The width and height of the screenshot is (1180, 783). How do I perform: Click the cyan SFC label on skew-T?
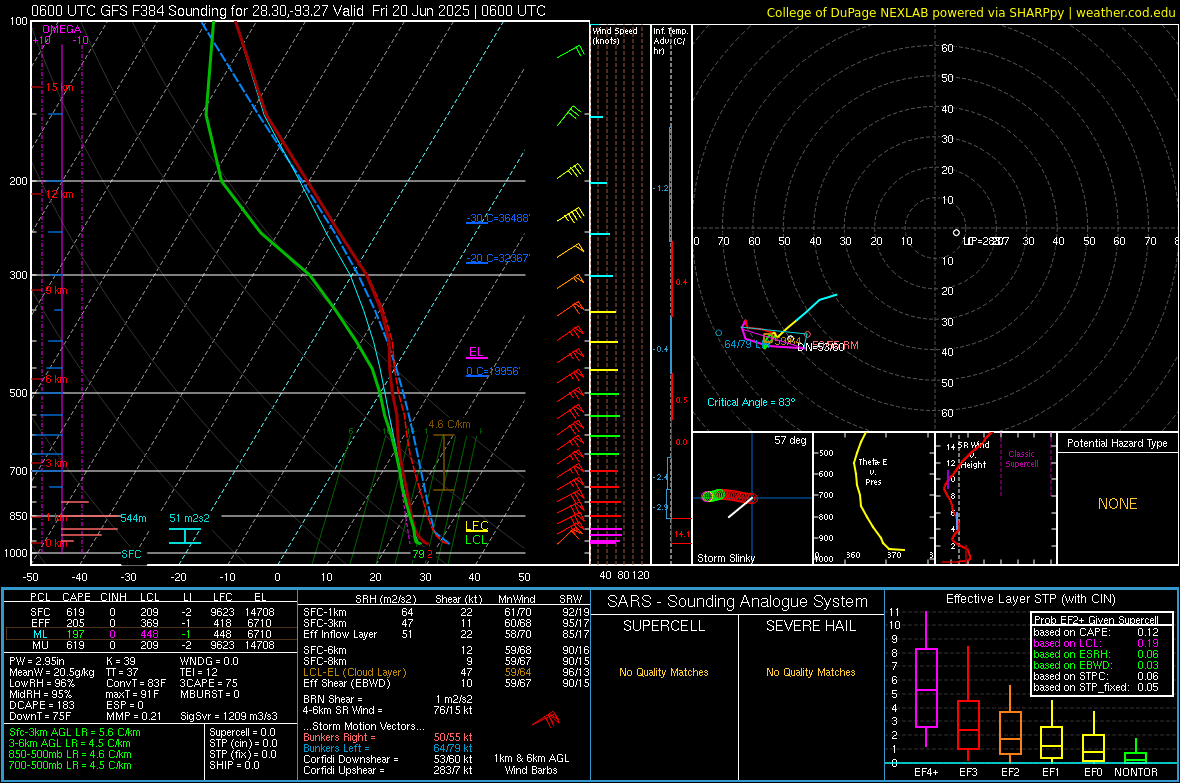click(131, 554)
